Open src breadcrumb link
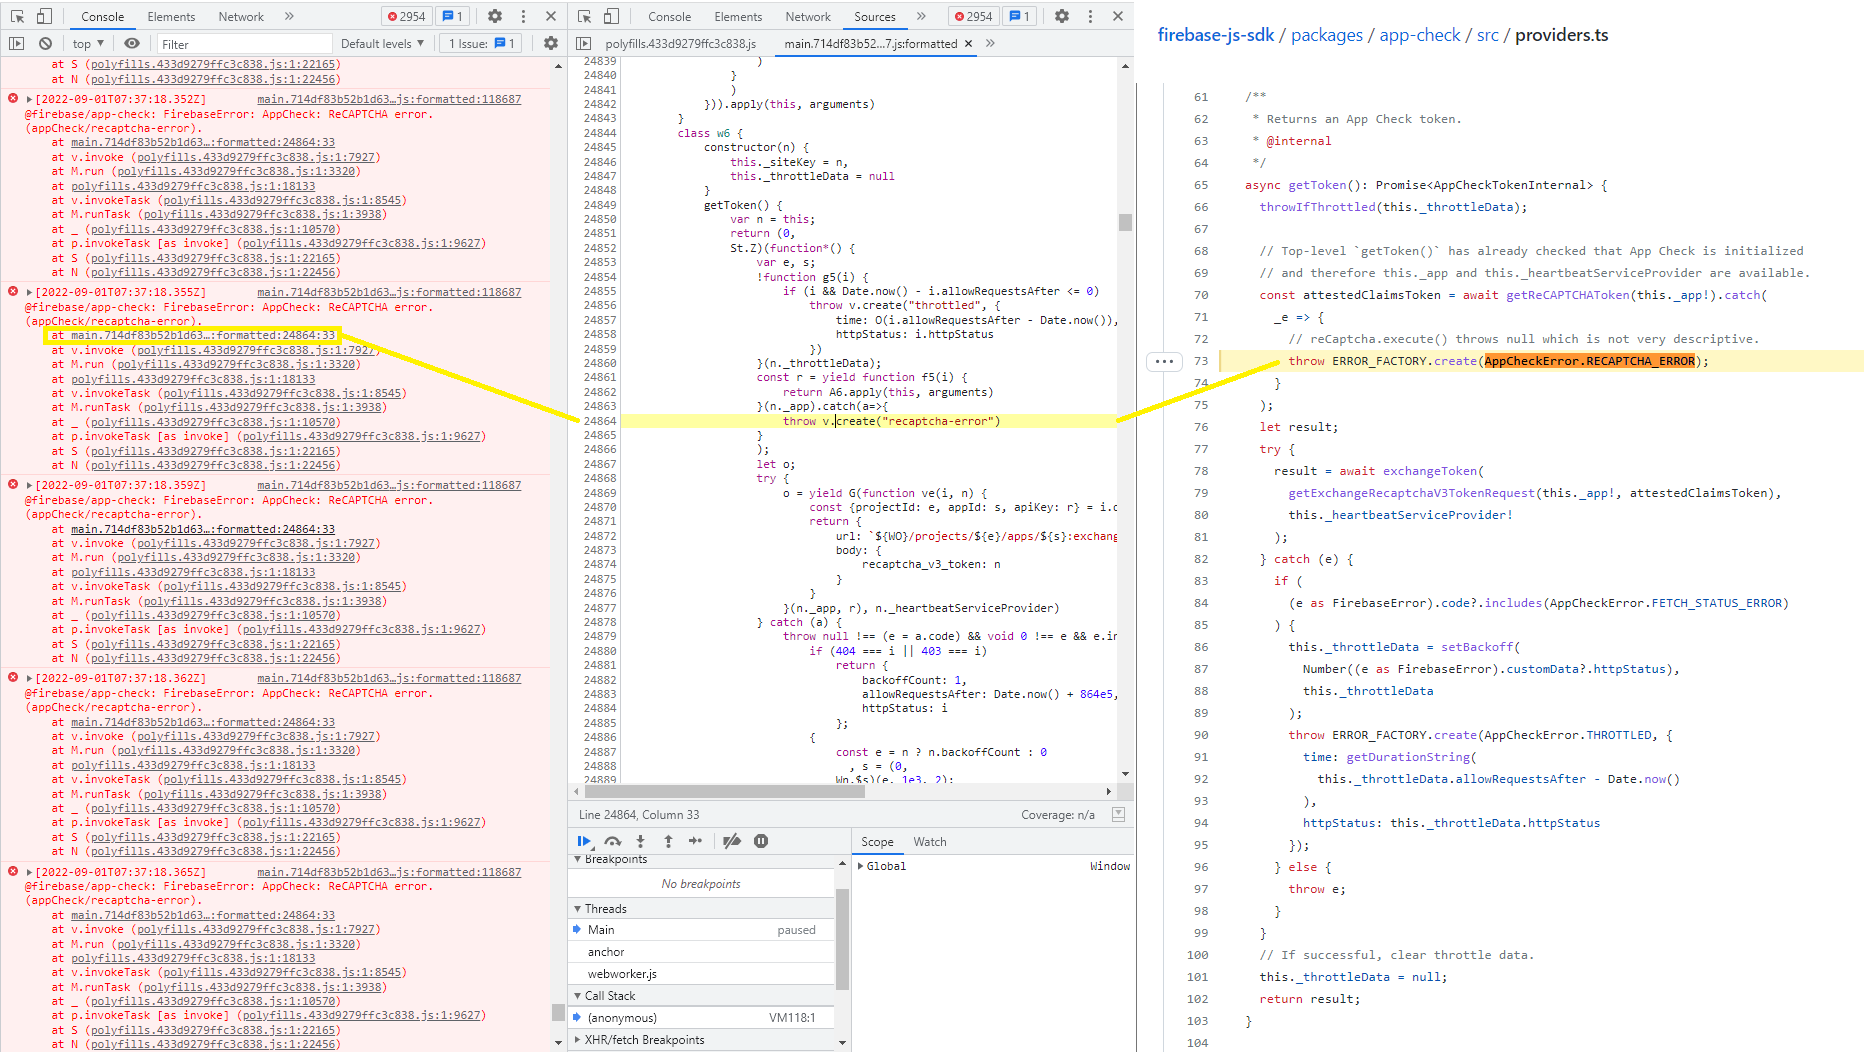Screen dimensions: 1864x1052 click(1488, 35)
